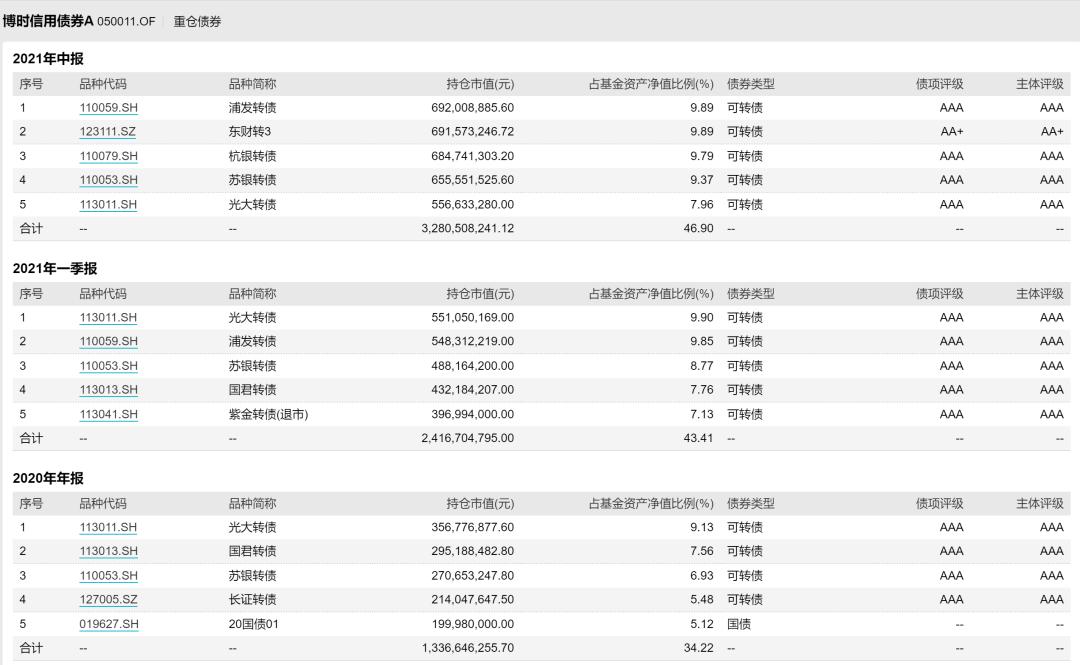Open 长证转债 code link 127005.SZ

tap(107, 599)
